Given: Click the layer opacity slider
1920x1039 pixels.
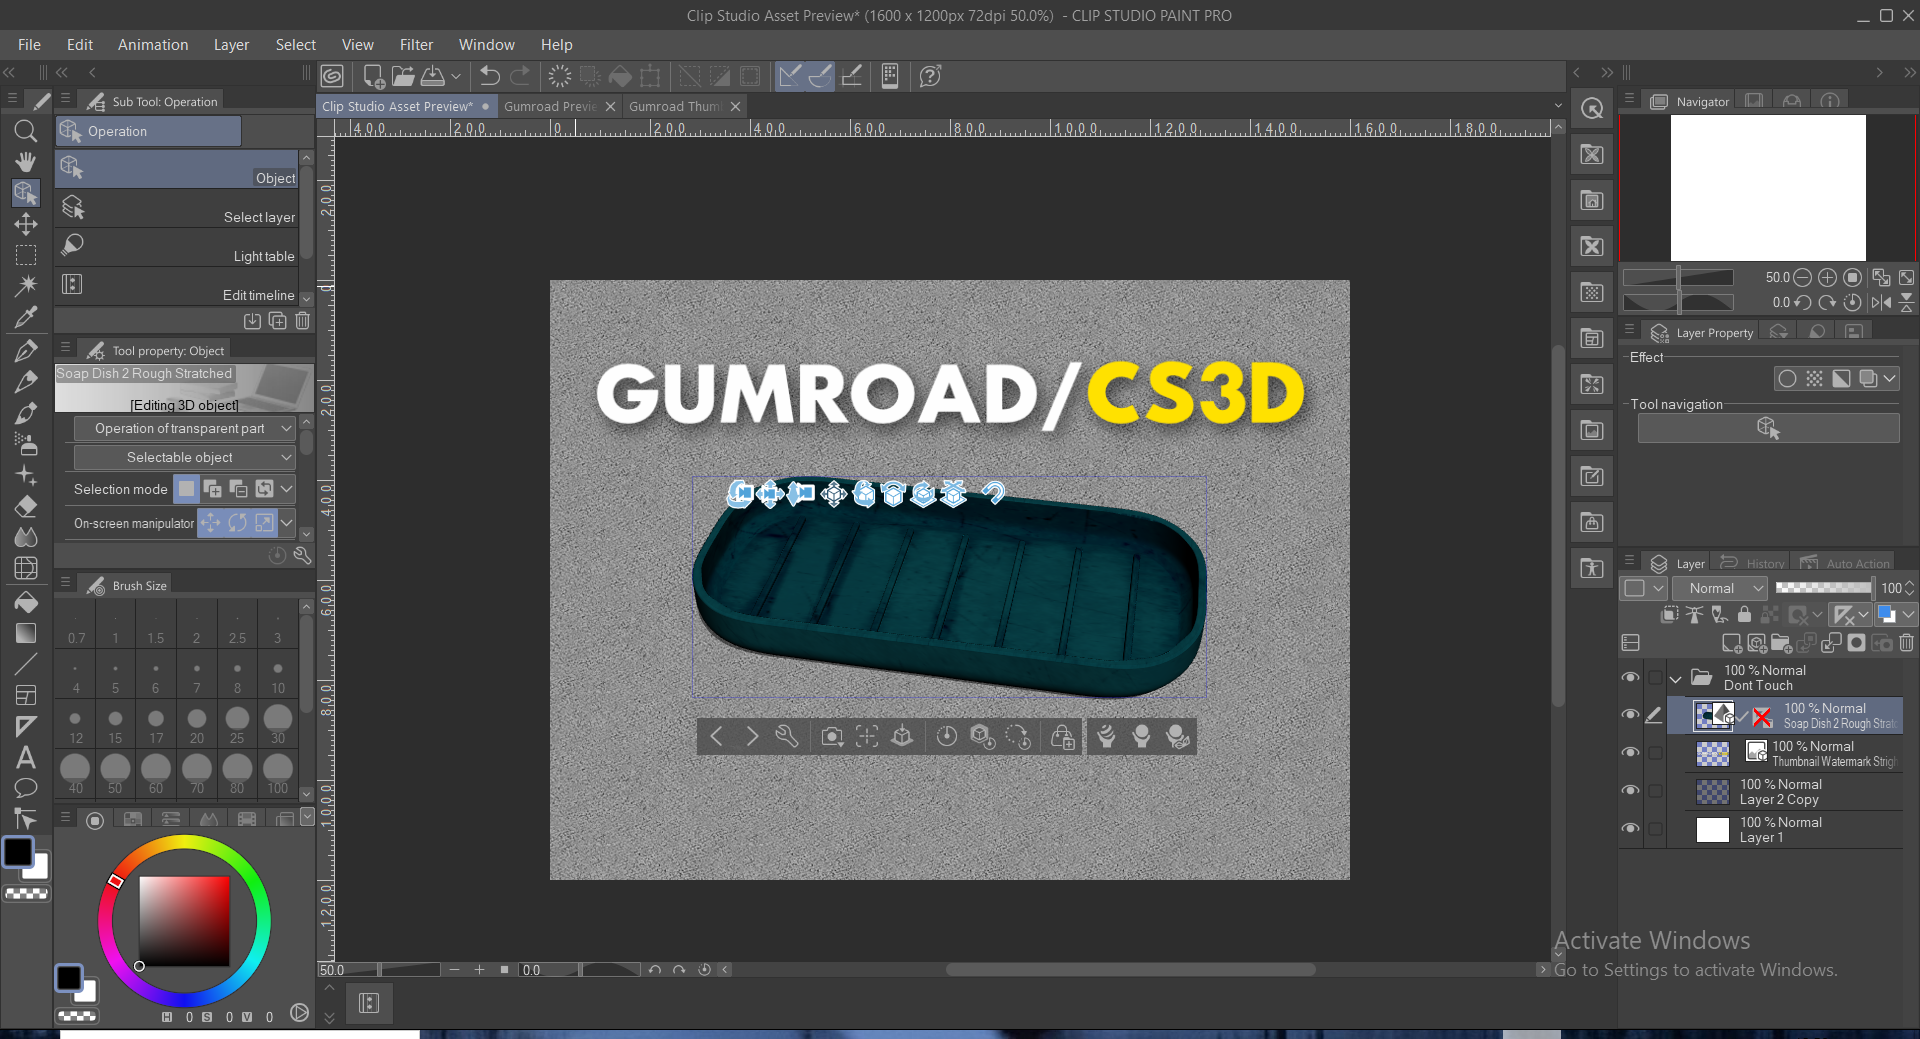Looking at the screenshot, I should 1824,588.
